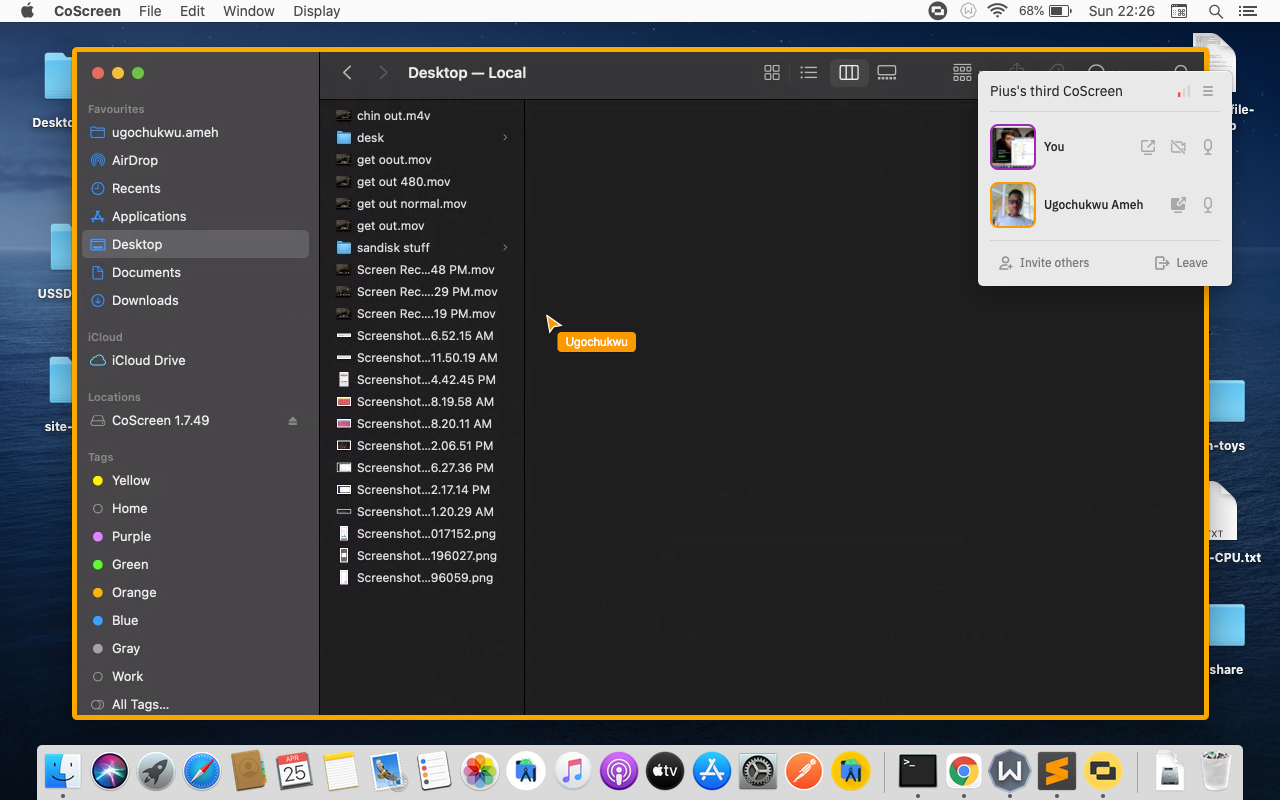Open Podcasts from the Dock
Image resolution: width=1280 pixels, height=800 pixels.
click(x=619, y=771)
